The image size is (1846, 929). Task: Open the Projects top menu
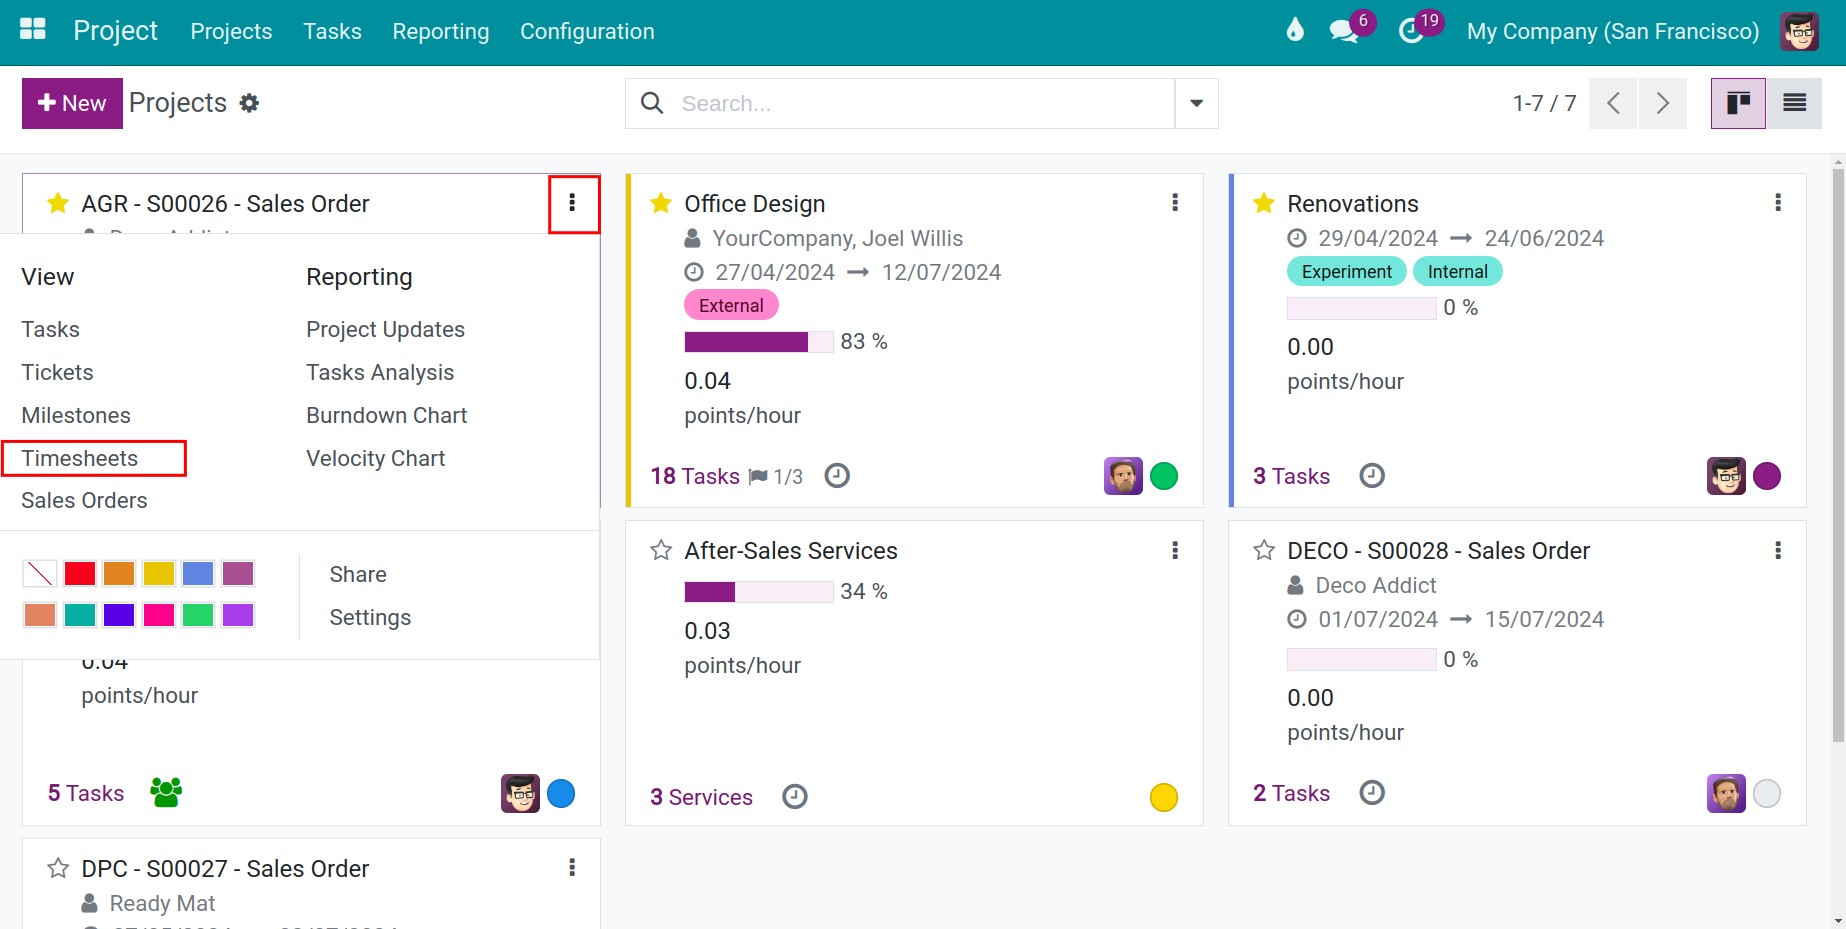231,32
